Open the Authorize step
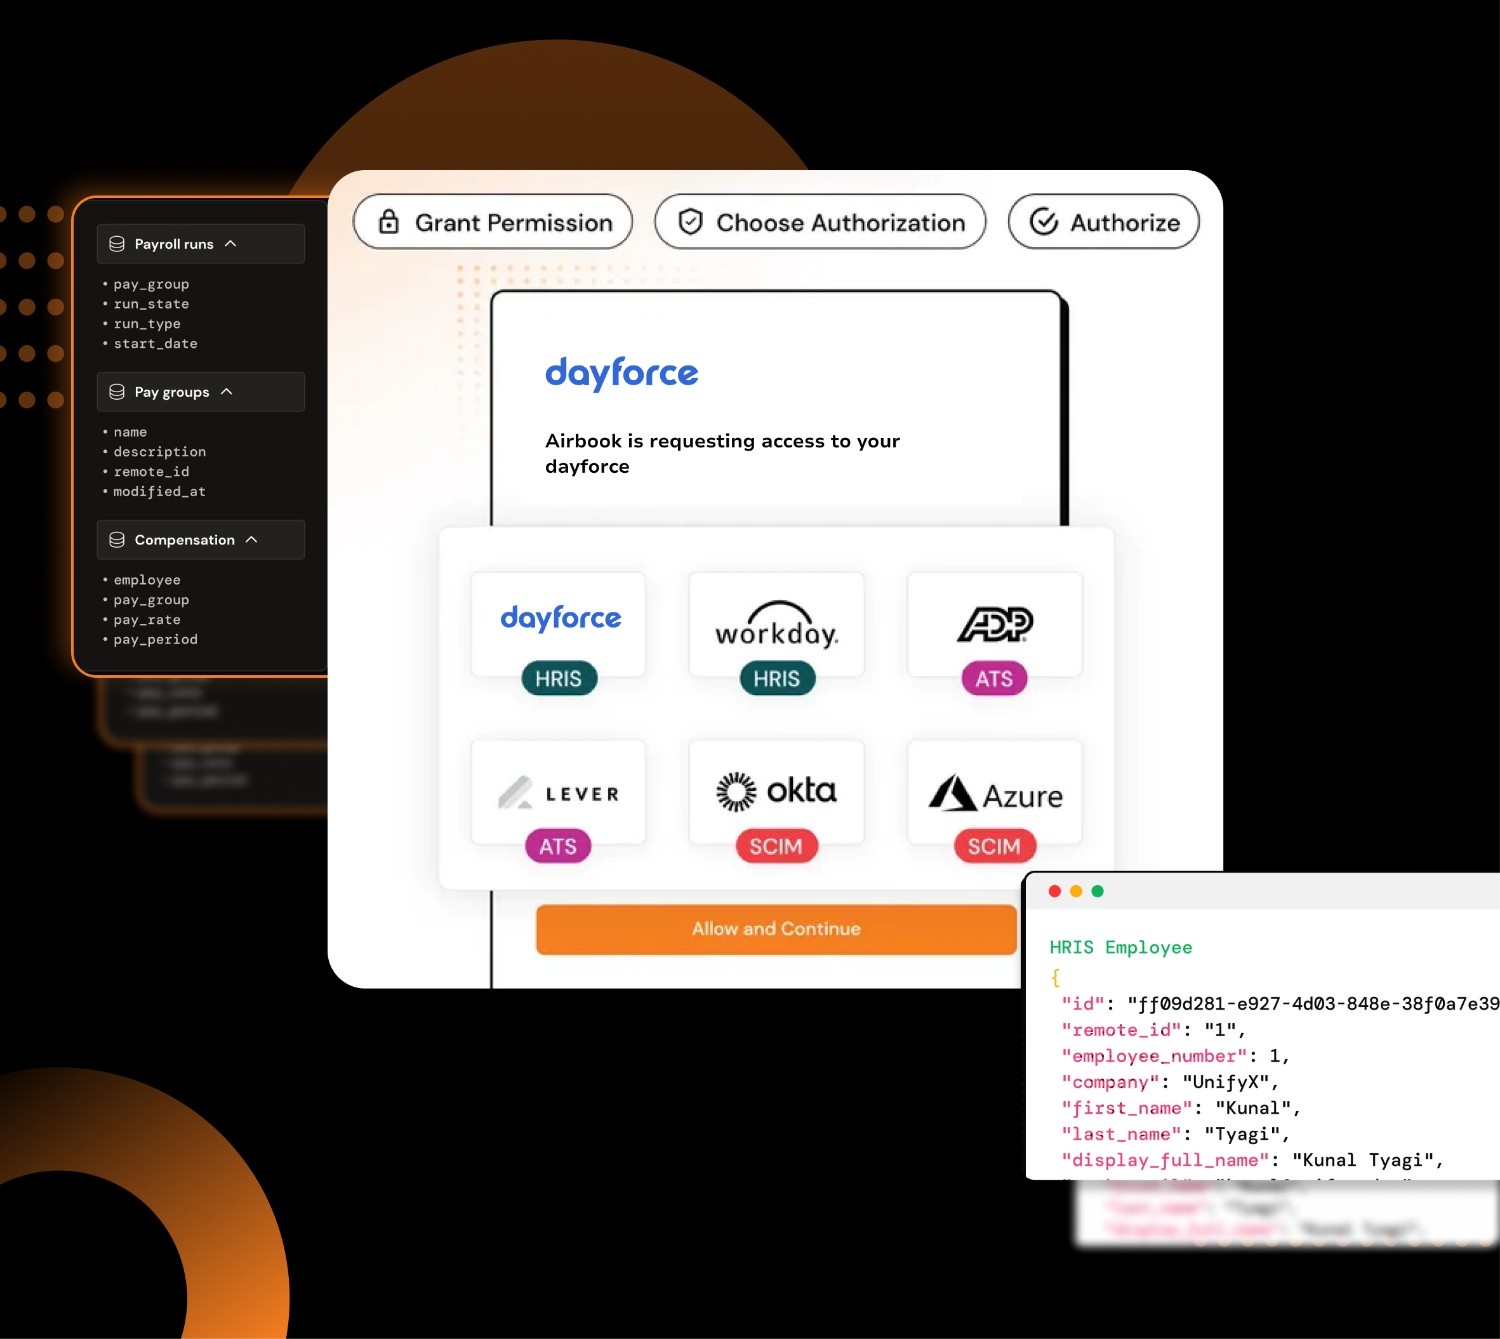 tap(1104, 222)
